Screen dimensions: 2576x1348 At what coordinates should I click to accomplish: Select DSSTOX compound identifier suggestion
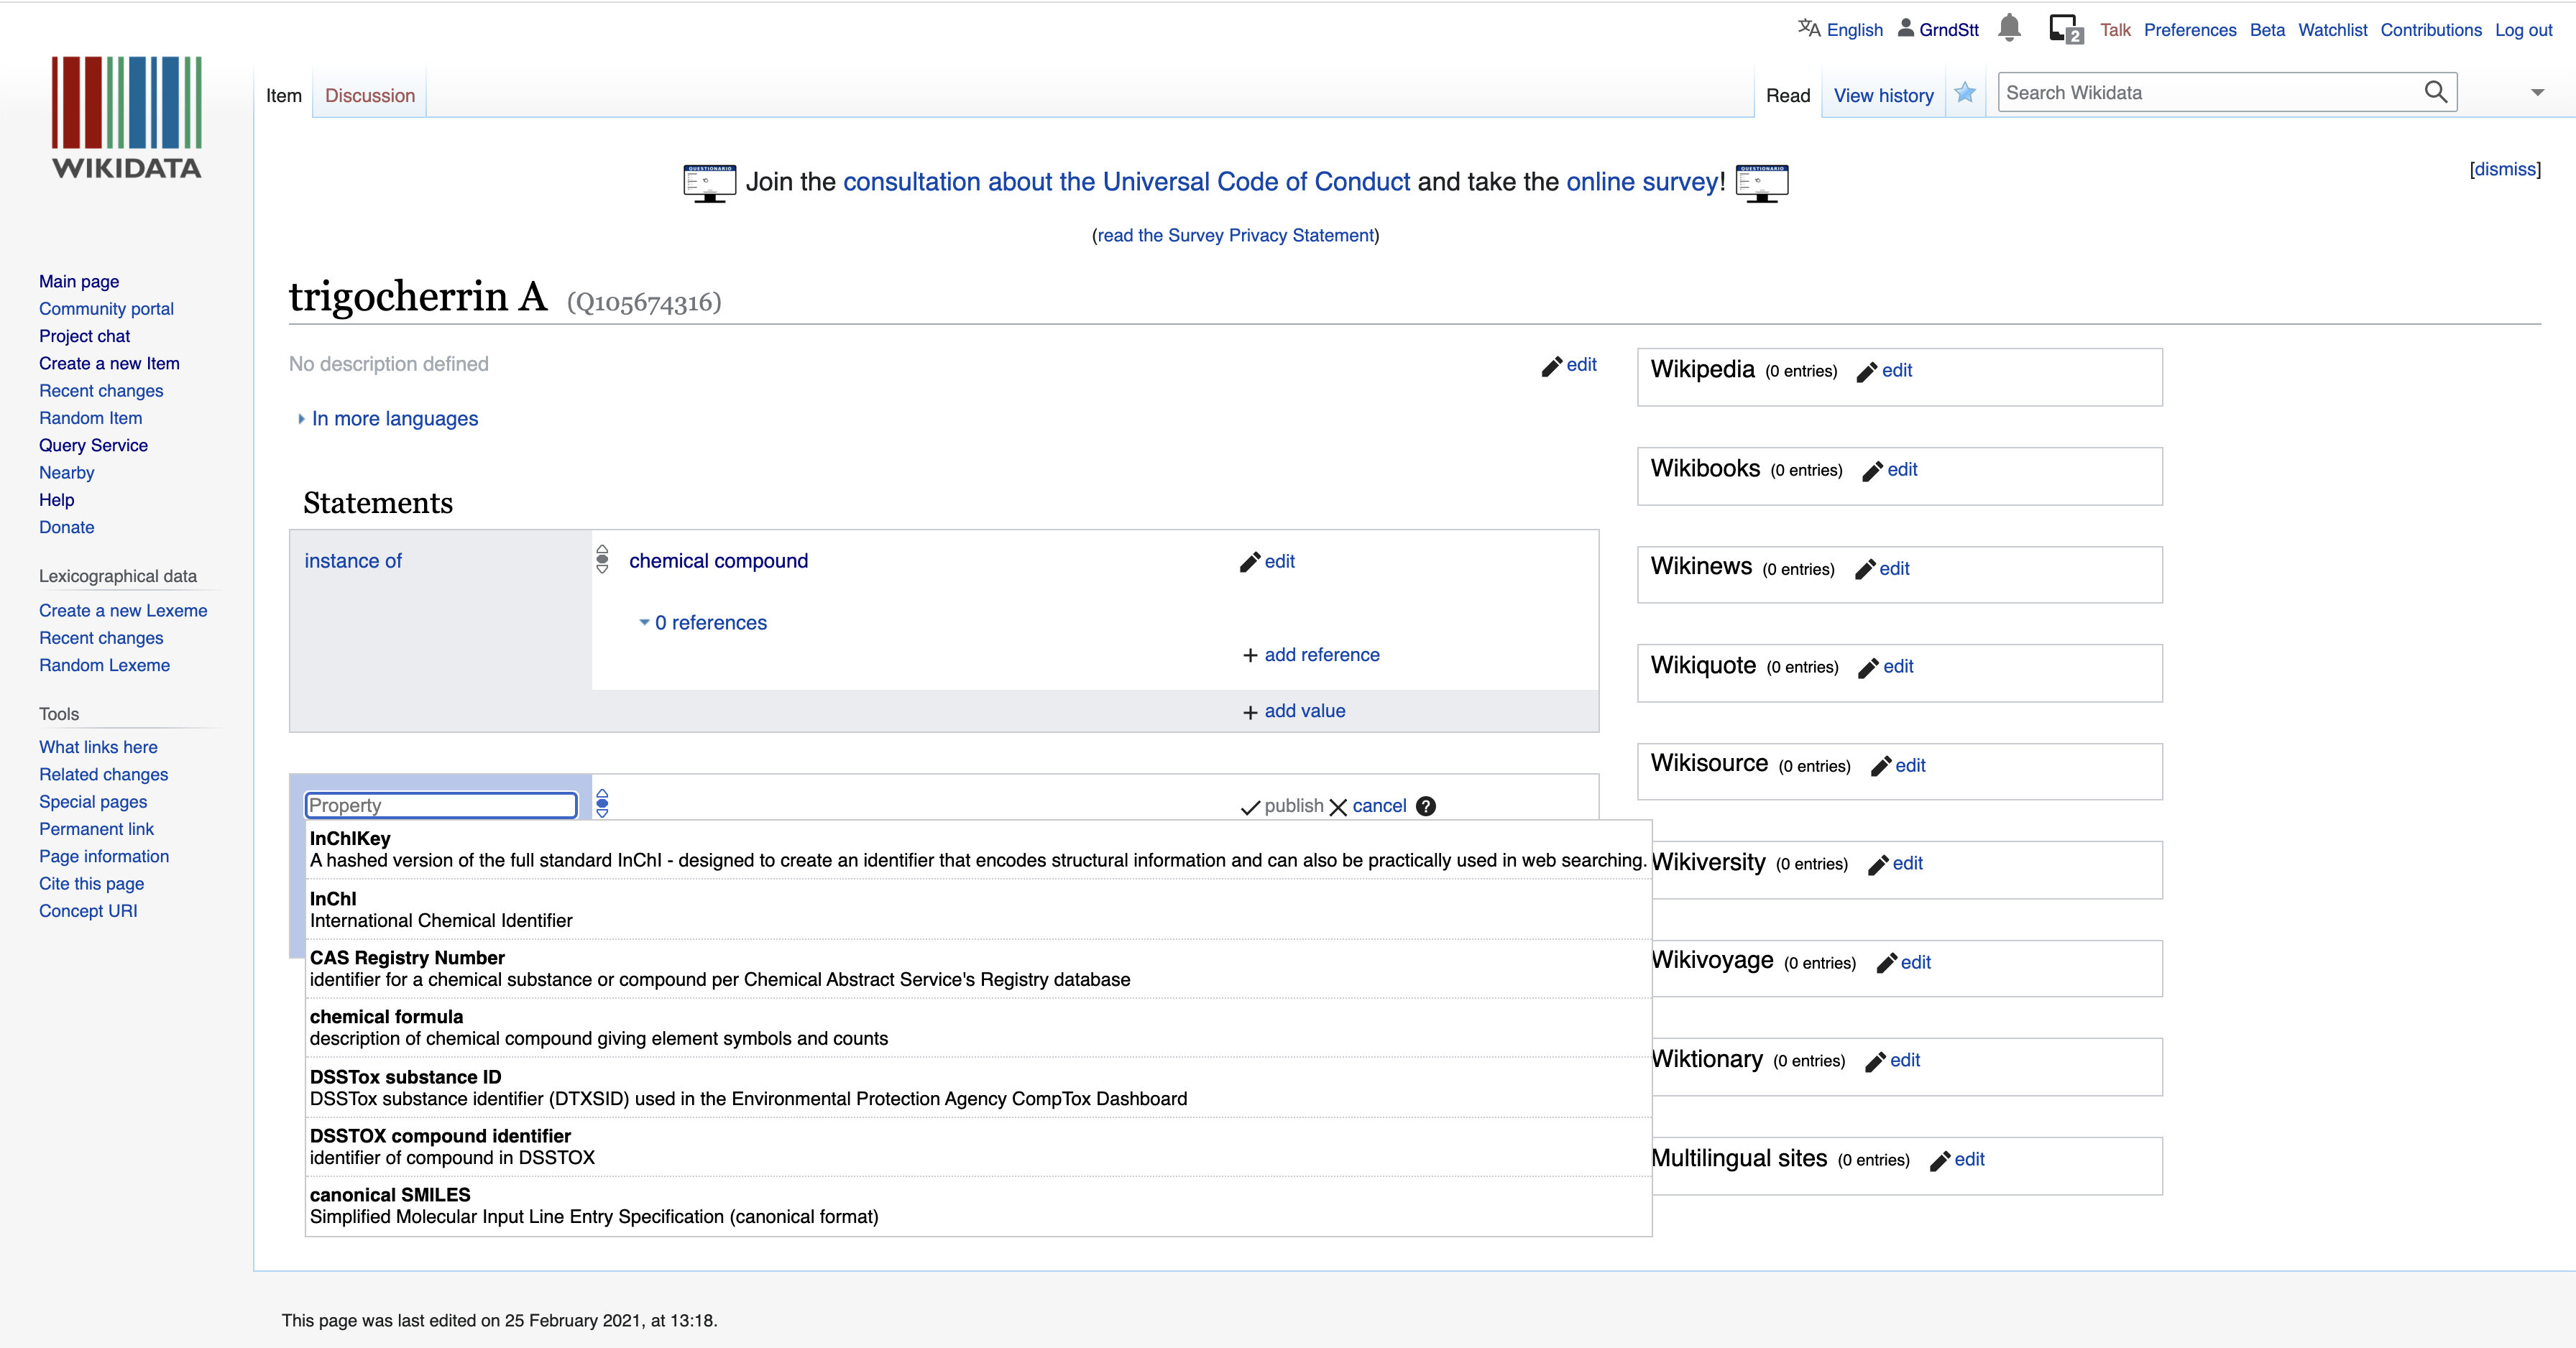point(978,1147)
